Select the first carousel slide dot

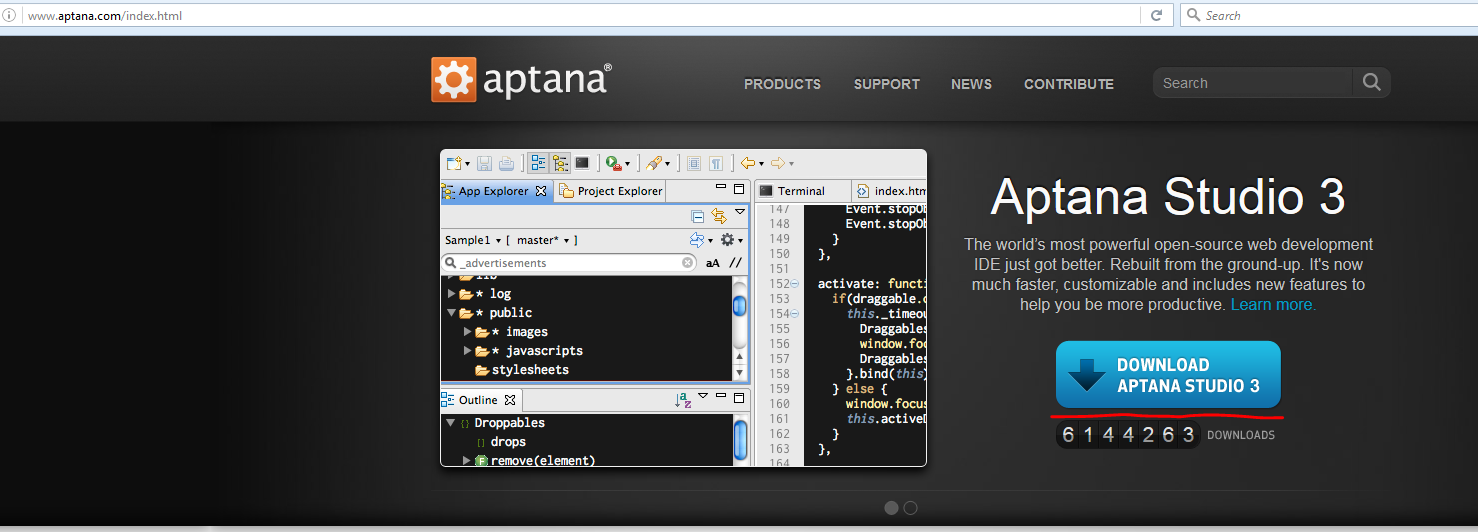click(x=891, y=508)
